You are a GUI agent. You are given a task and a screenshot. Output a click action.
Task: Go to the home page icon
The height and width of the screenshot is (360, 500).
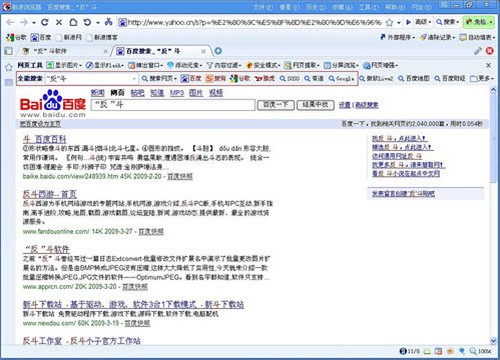[x=73, y=22]
